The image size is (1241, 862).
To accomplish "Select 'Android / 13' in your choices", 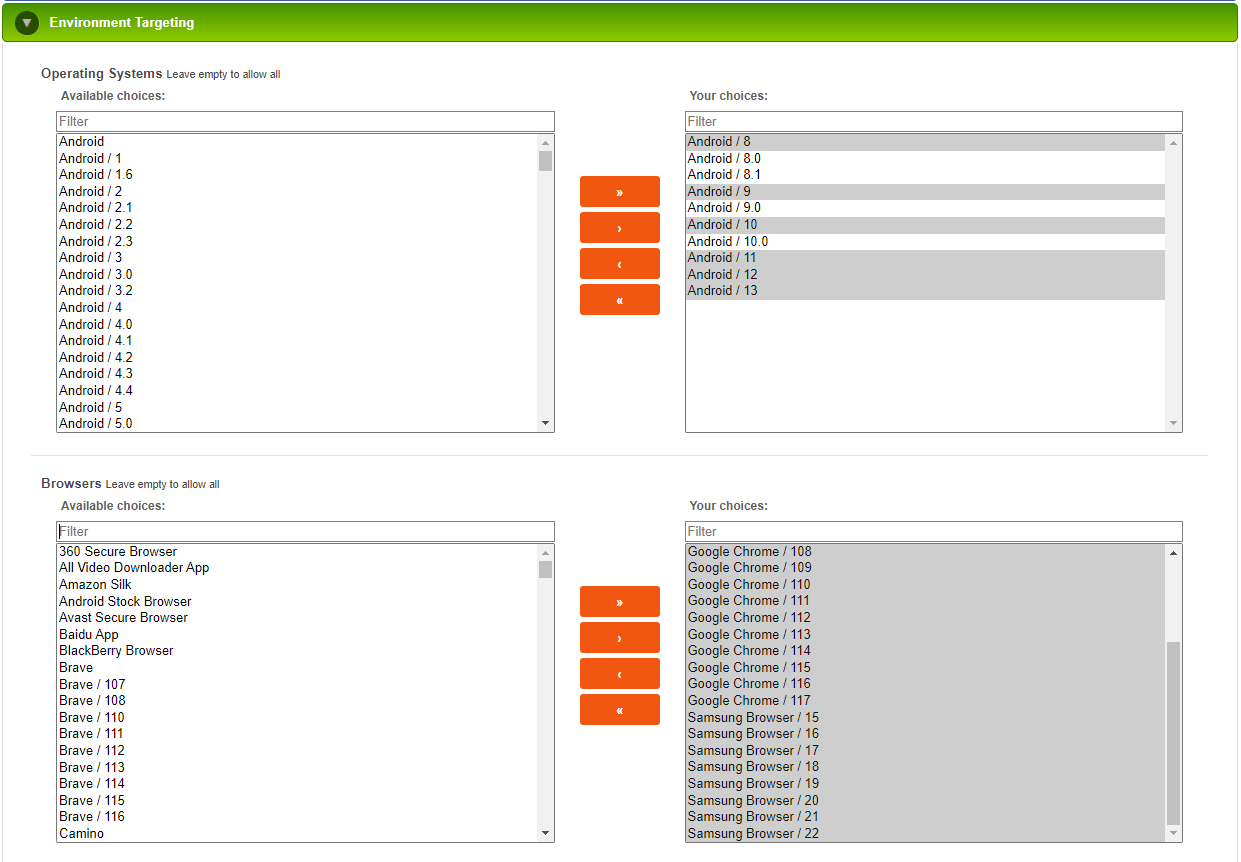I will coord(926,291).
